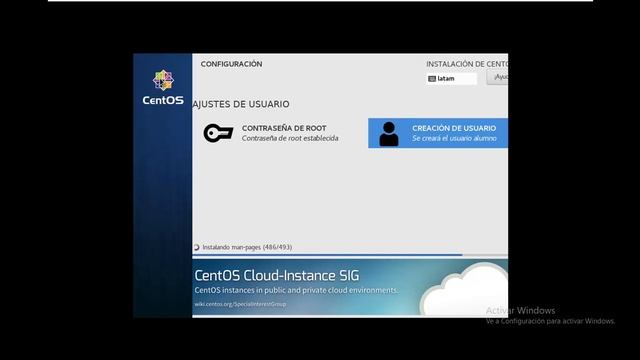Click the cloud illustration in the banner
This screenshot has width=640, height=360.
click(464, 289)
